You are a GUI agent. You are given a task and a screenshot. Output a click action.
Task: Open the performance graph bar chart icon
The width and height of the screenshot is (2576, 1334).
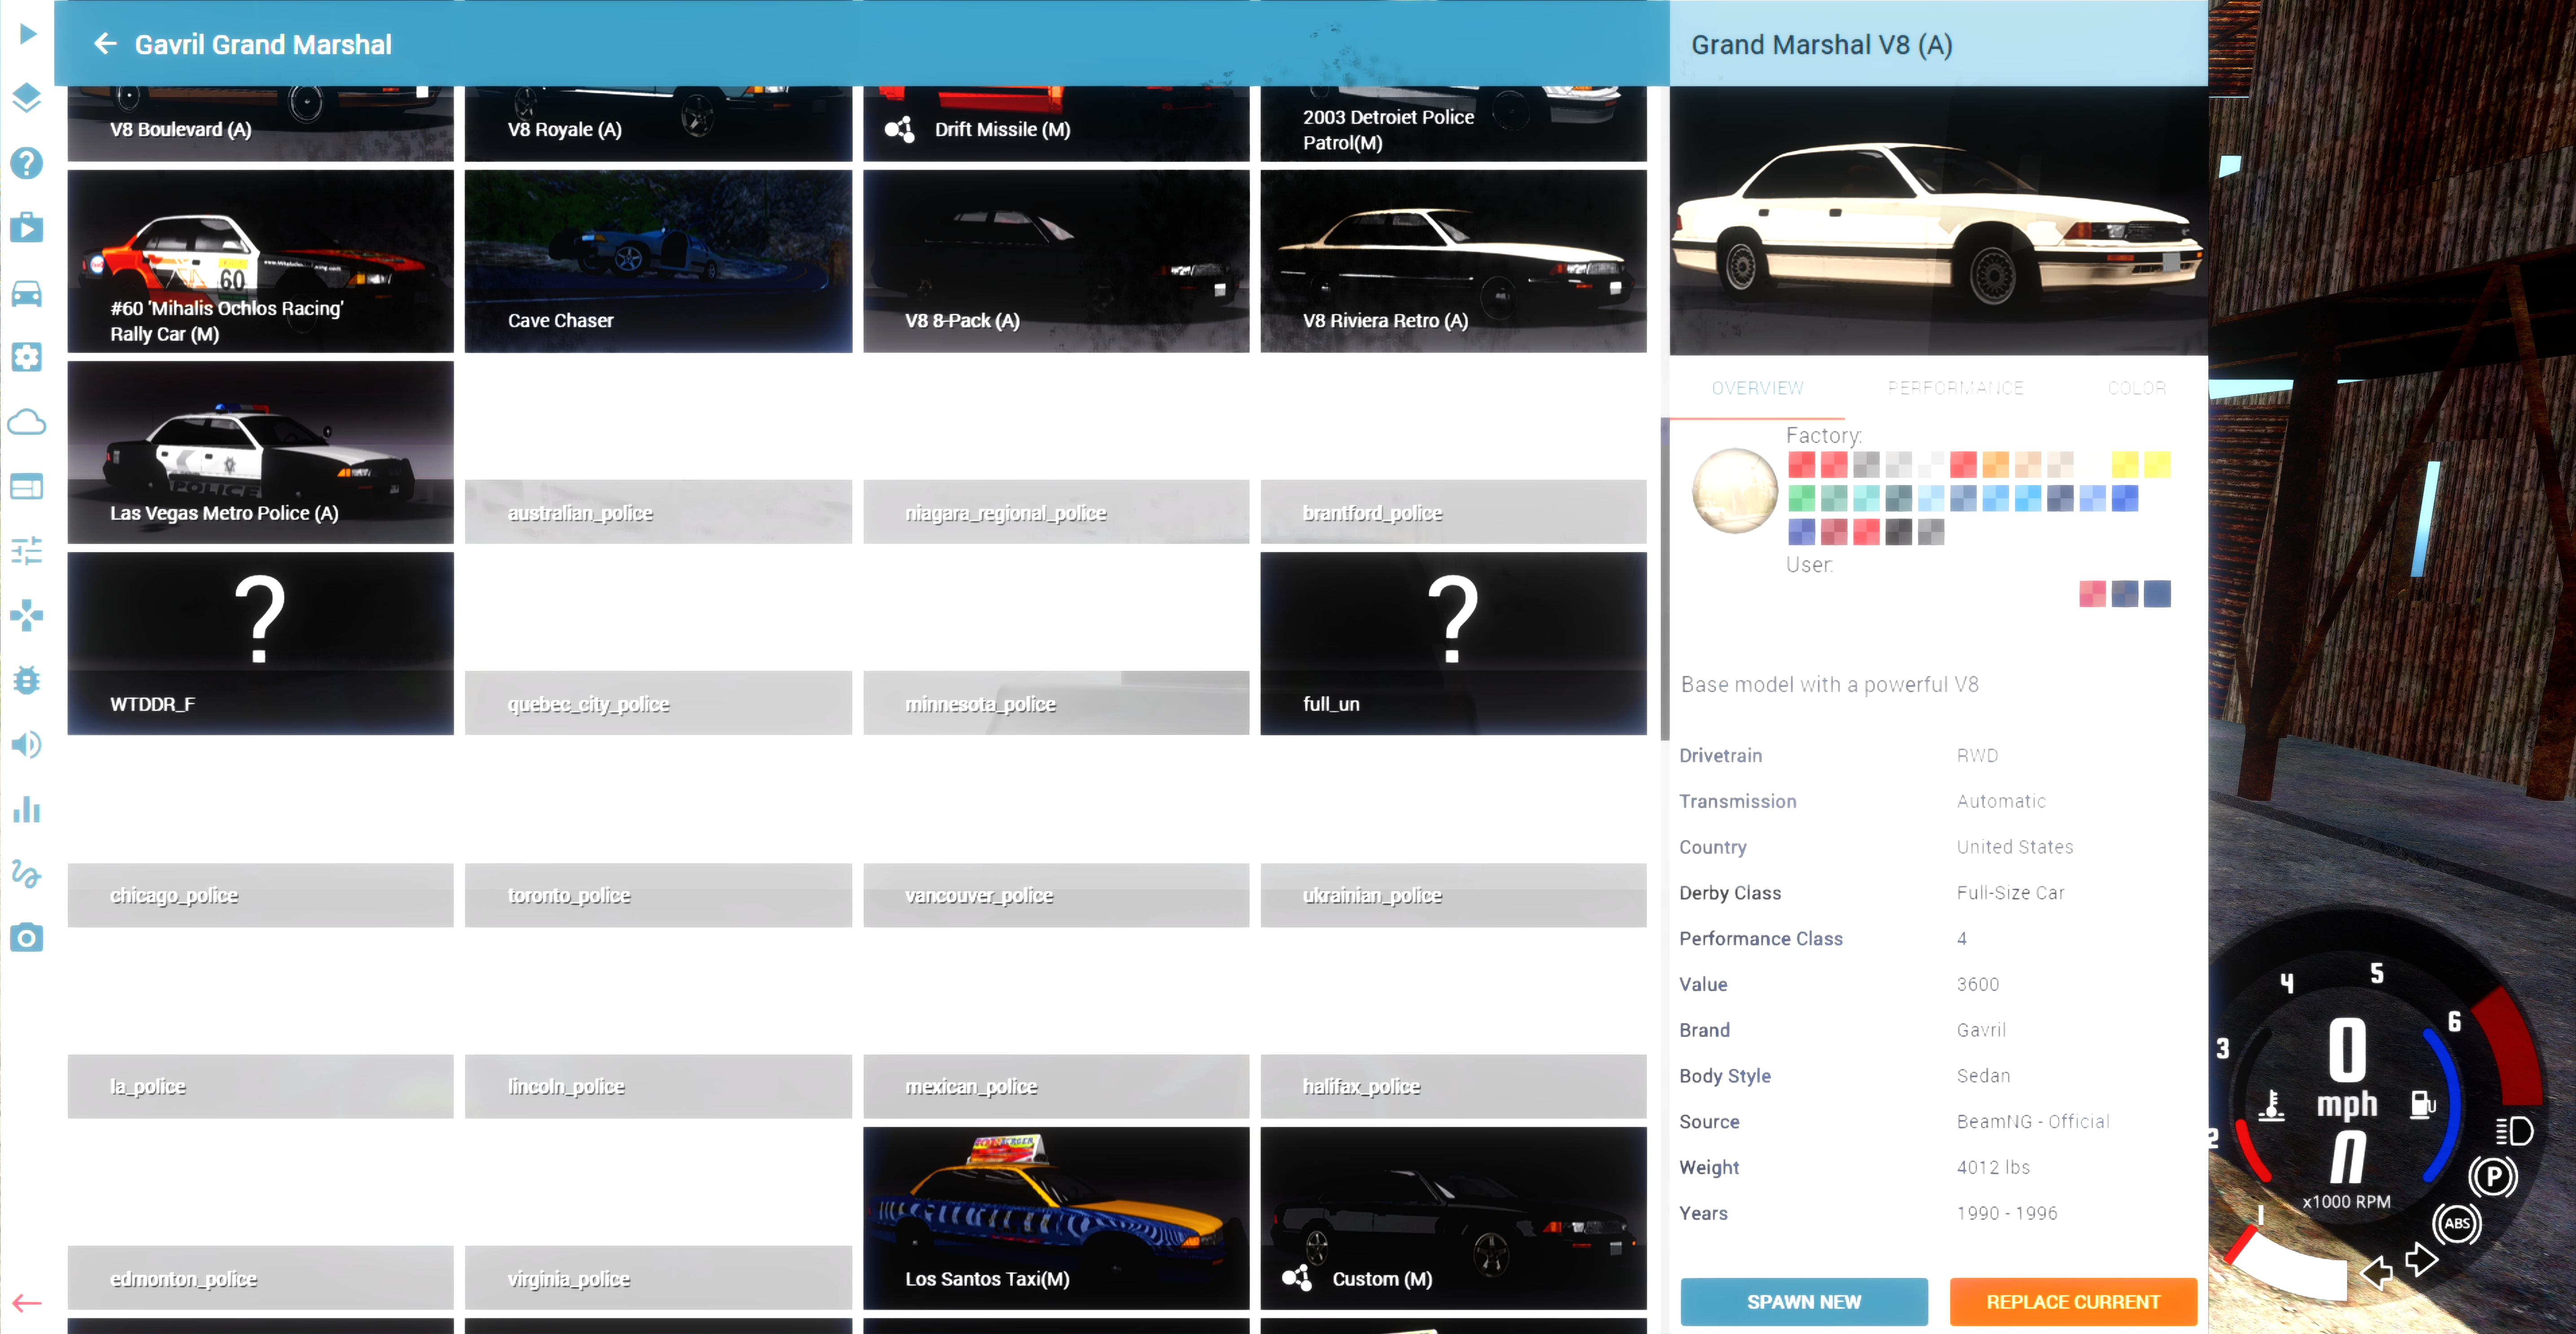pyautogui.click(x=27, y=809)
